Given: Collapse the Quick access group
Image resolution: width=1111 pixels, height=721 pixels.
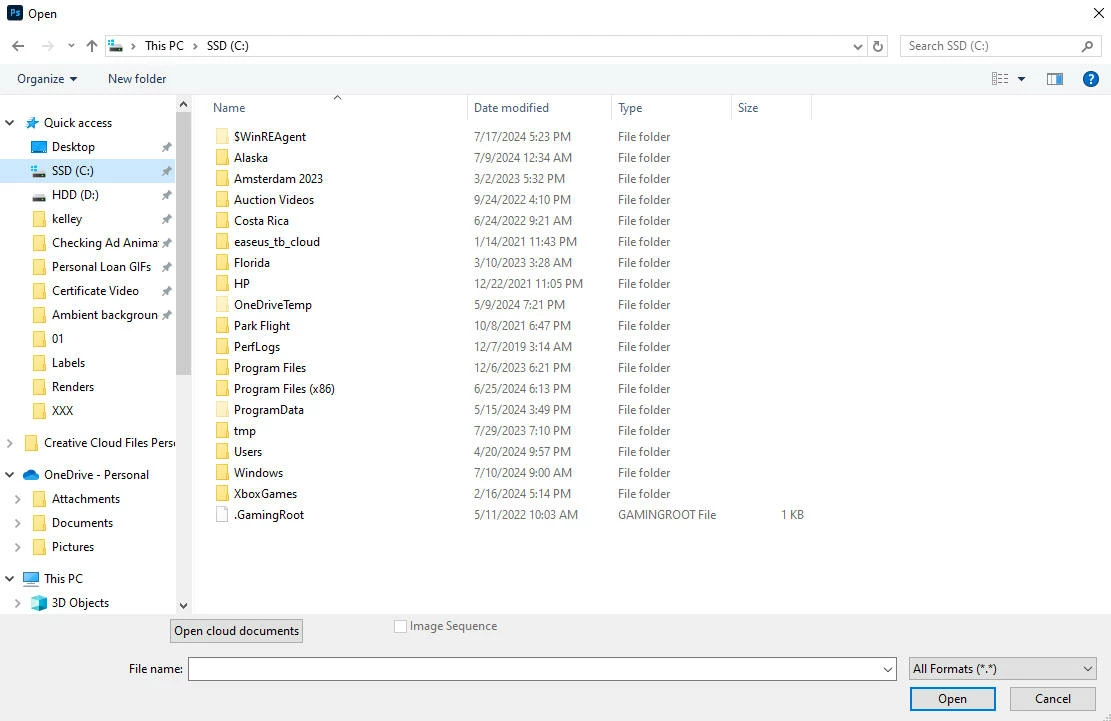Looking at the screenshot, I should [x=10, y=123].
